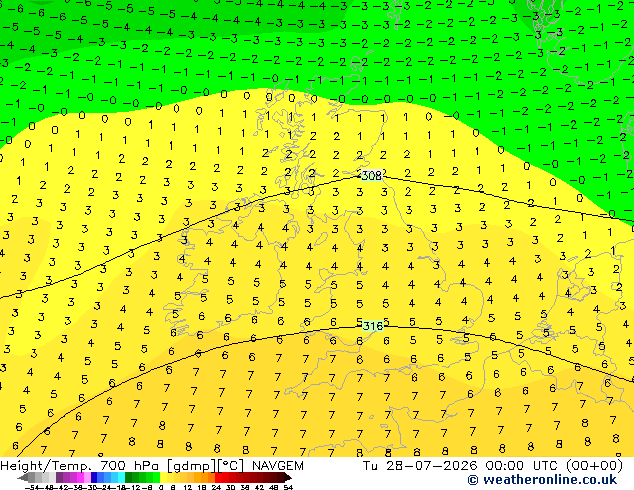Click the 316 height contour label
The width and height of the screenshot is (634, 490).
[x=372, y=326]
